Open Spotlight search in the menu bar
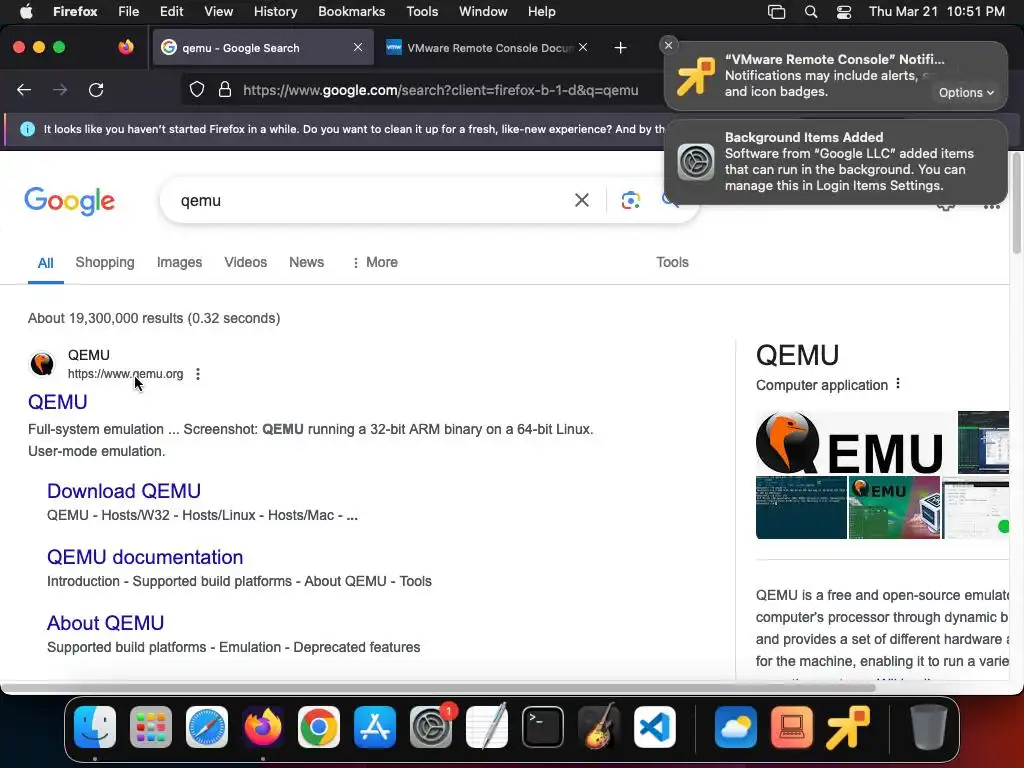This screenshot has width=1024, height=768. 810,12
